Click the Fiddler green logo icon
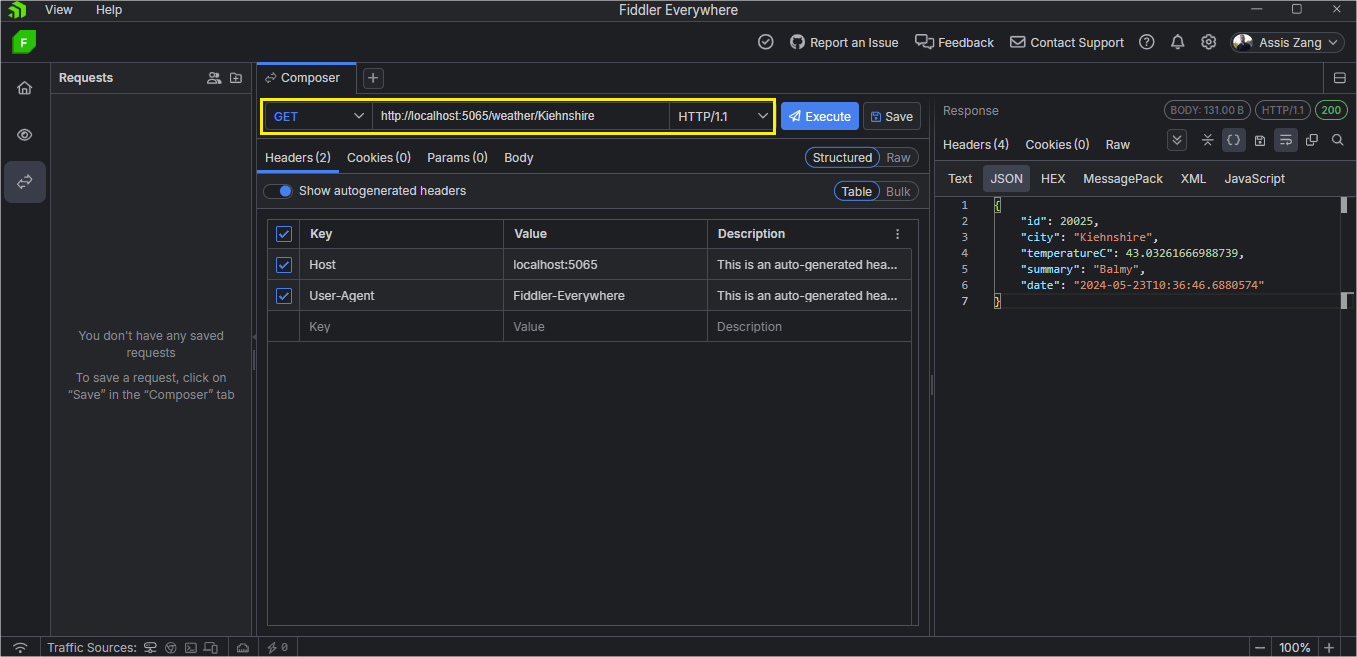Screen dimensions: 1357x657 point(24,42)
